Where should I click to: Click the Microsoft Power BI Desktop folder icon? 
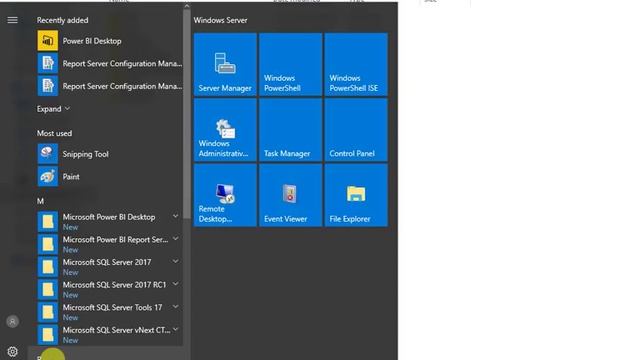(x=48, y=222)
